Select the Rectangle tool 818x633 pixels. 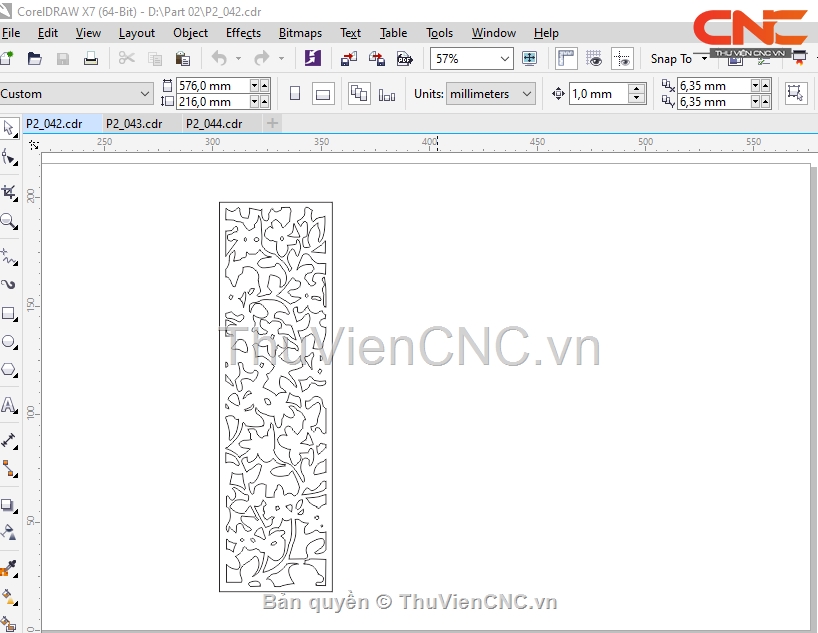9,314
